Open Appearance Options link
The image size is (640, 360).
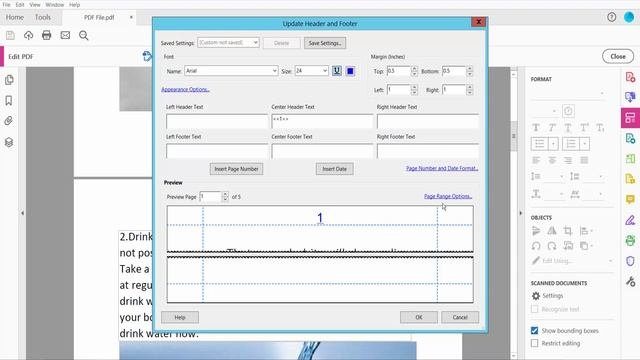185,89
